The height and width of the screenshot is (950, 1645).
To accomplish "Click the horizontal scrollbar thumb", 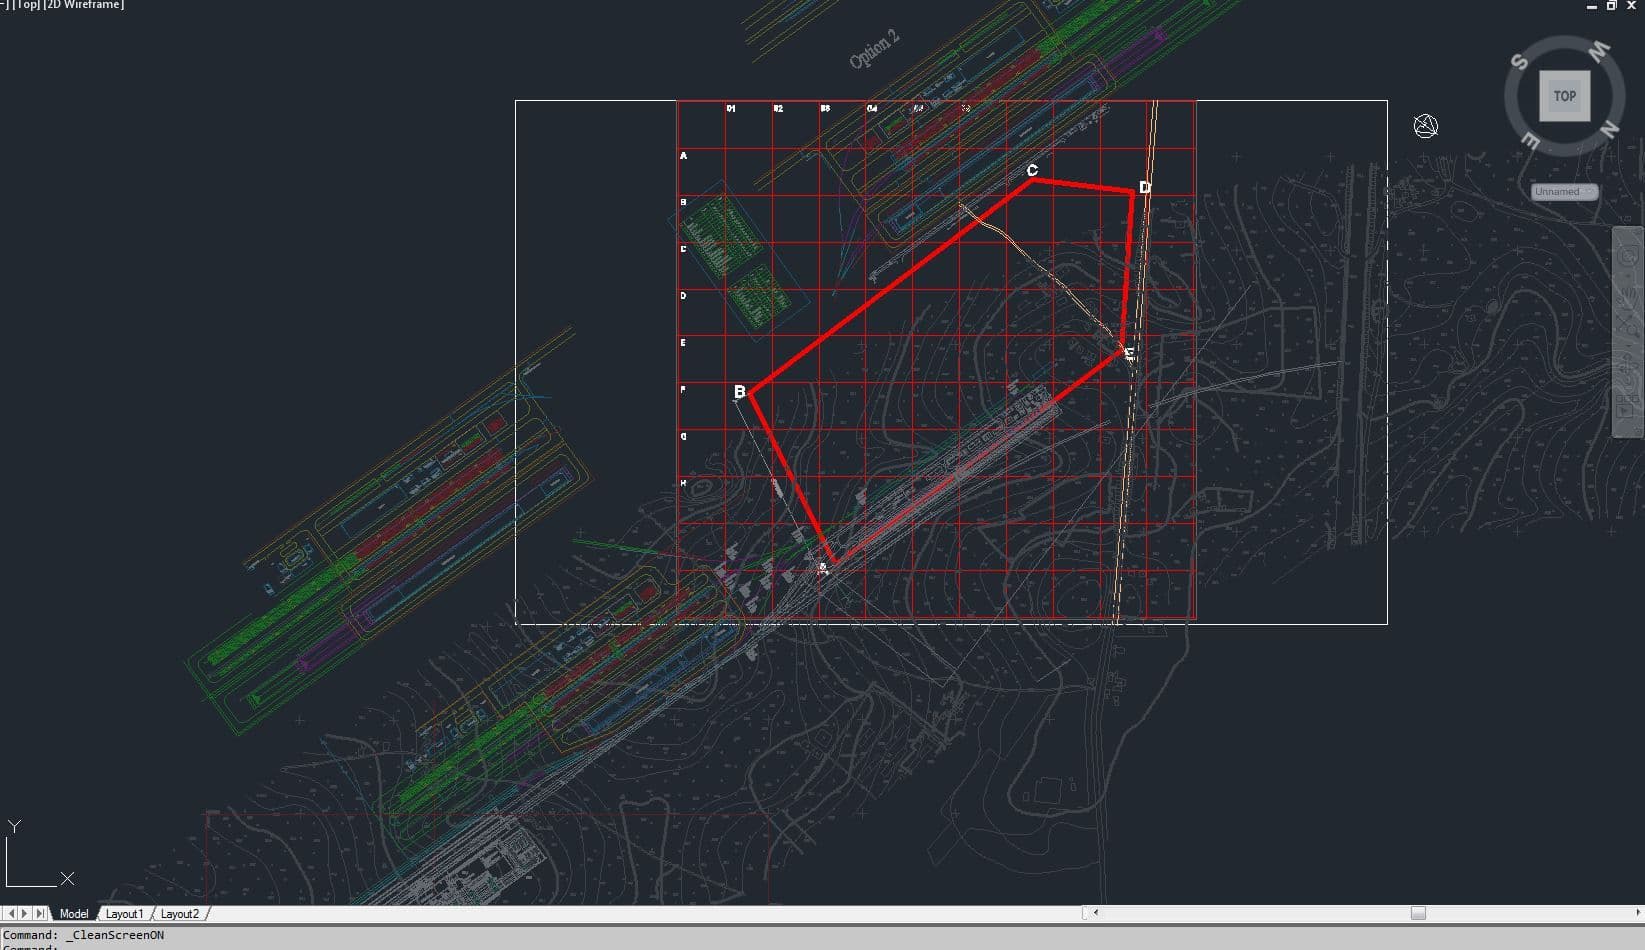I will 1417,913.
